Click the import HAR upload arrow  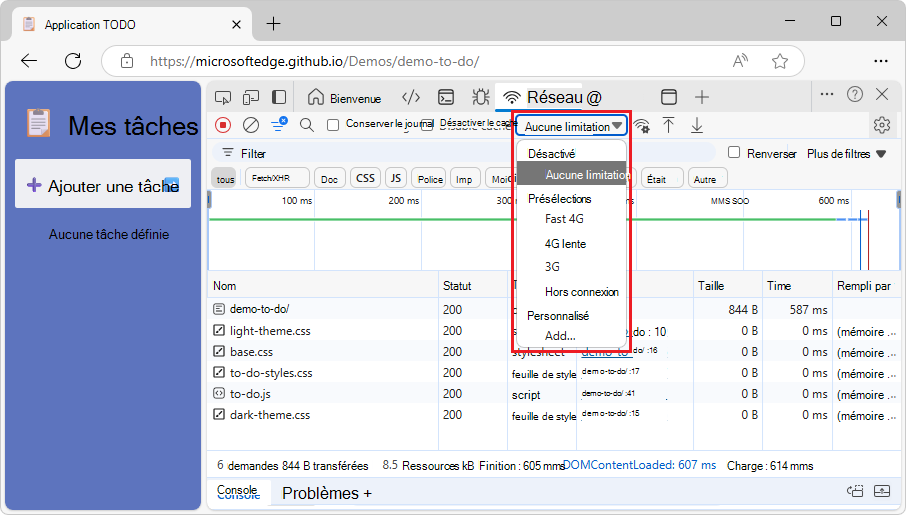point(669,125)
